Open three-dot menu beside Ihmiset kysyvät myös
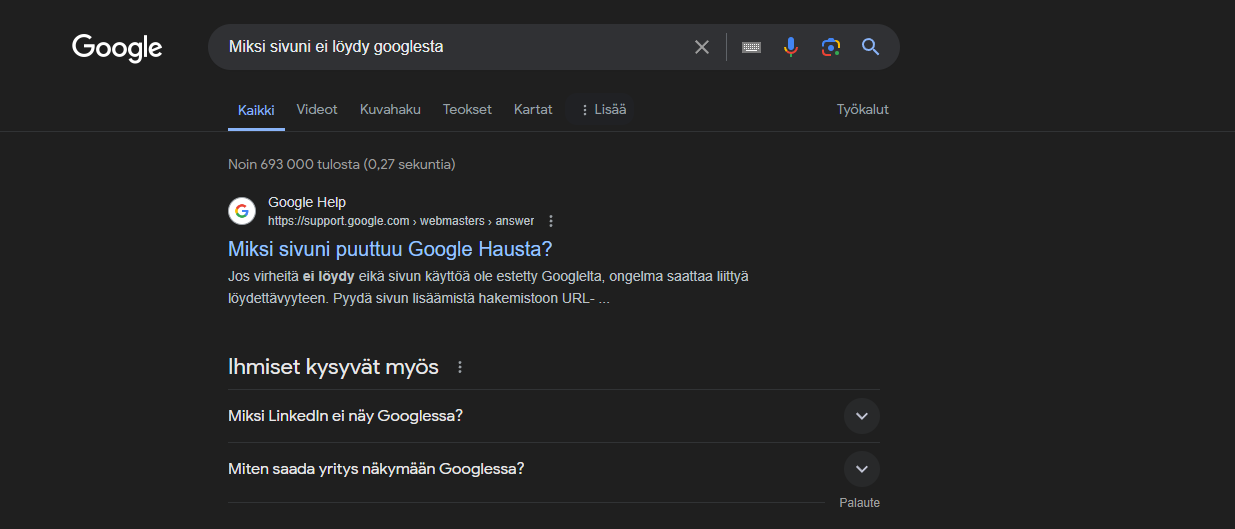The width and height of the screenshot is (1235, 529). (460, 367)
